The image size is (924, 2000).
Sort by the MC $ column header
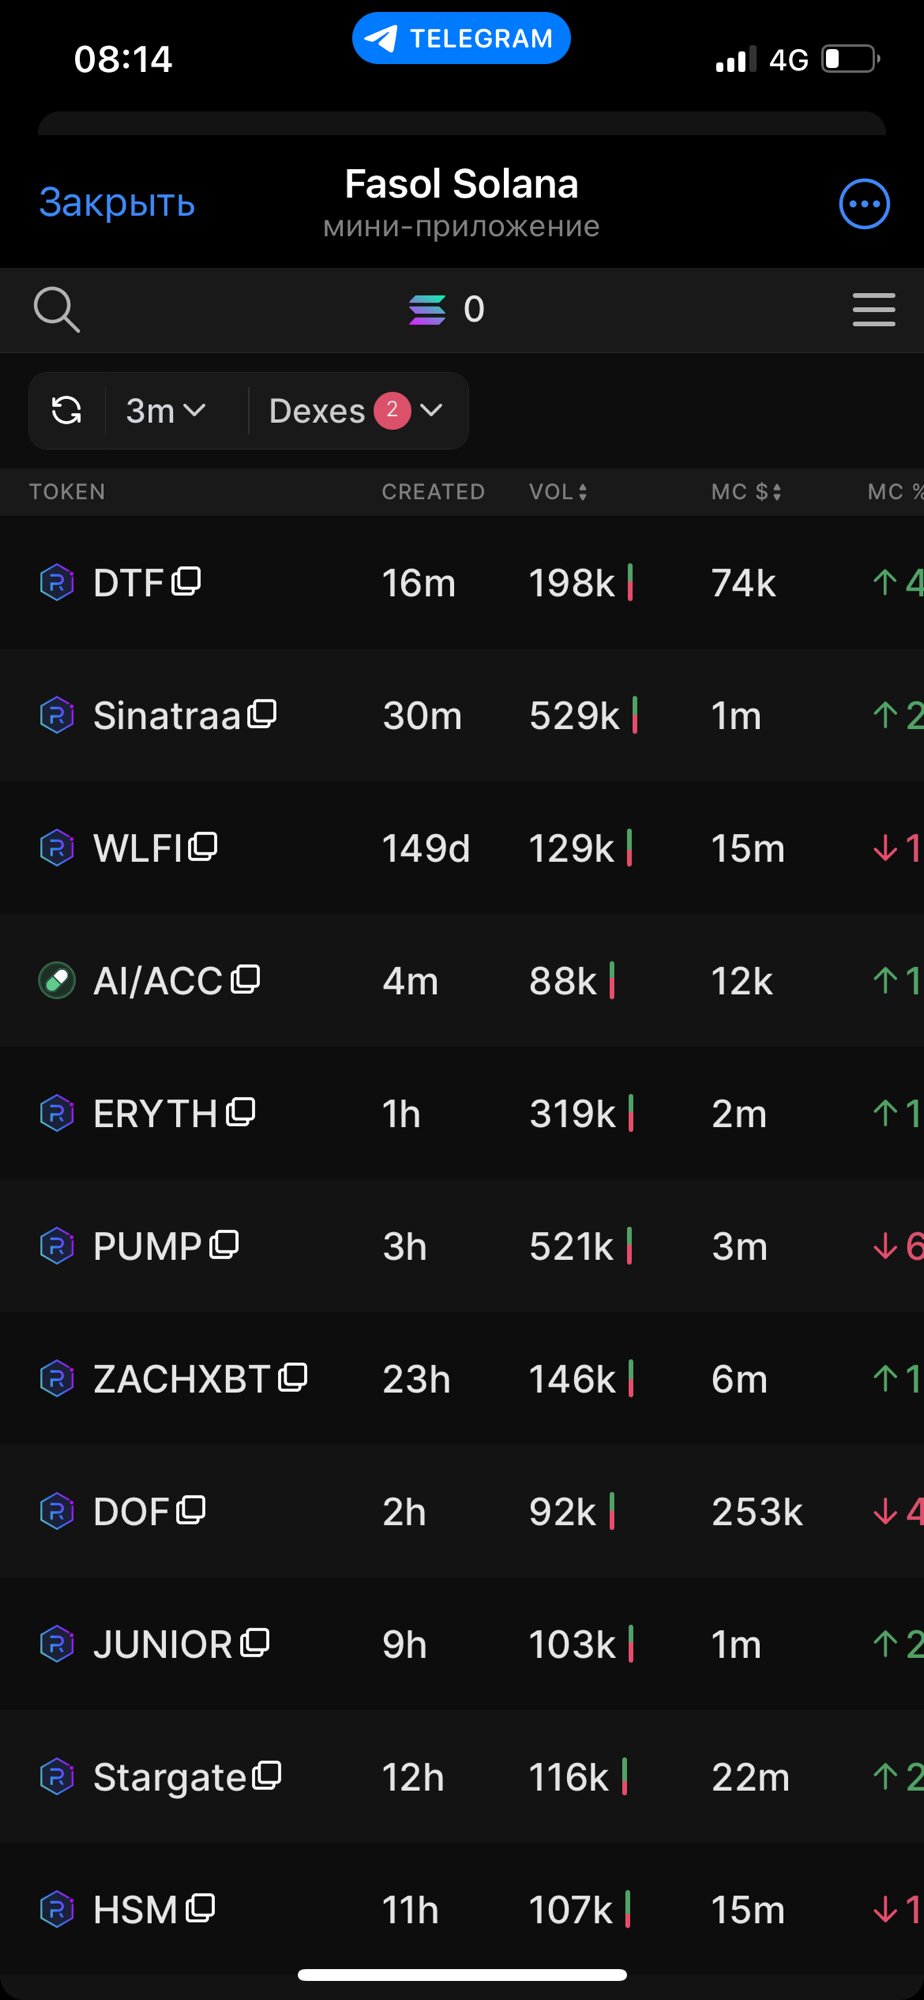tap(746, 491)
